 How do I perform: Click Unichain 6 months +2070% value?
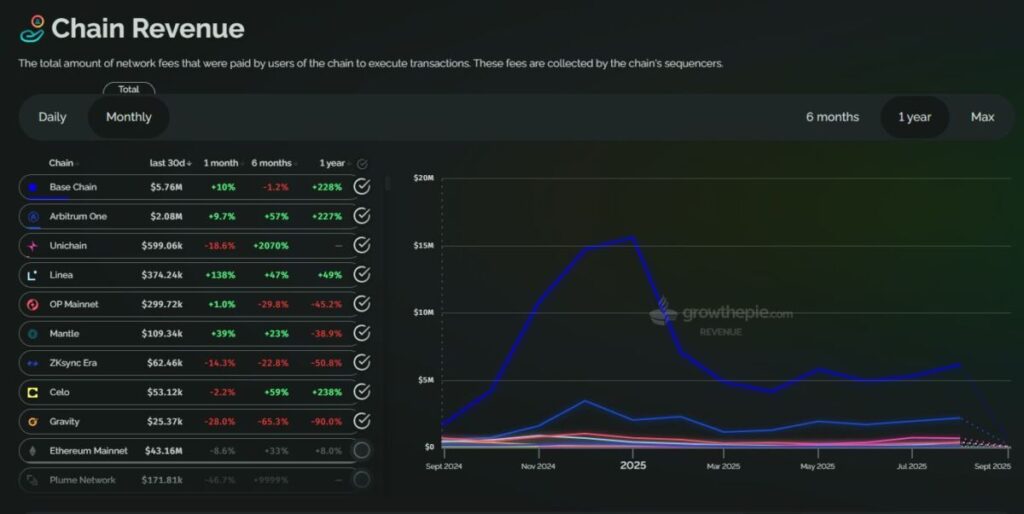tap(270, 246)
